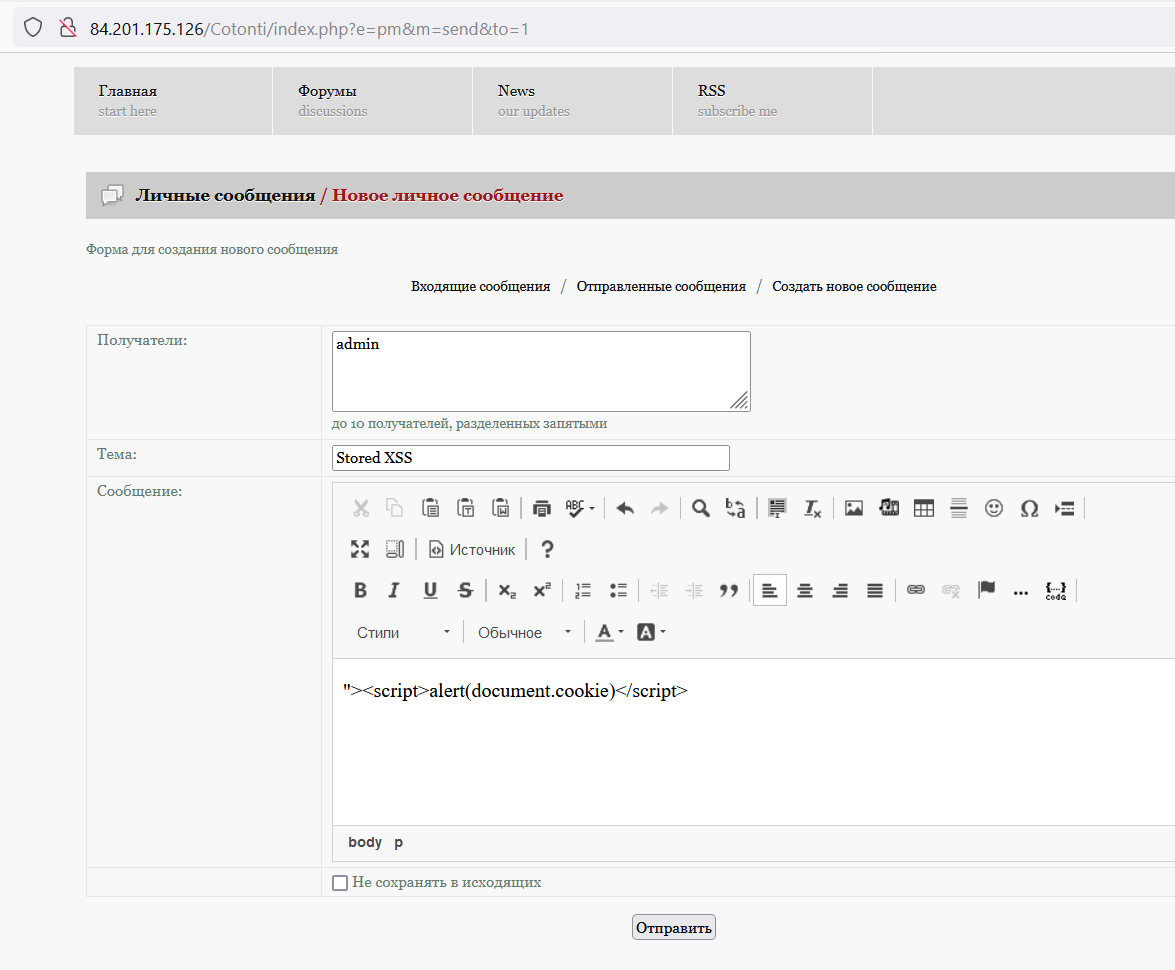Click the Получатели recipients text area

[541, 371]
